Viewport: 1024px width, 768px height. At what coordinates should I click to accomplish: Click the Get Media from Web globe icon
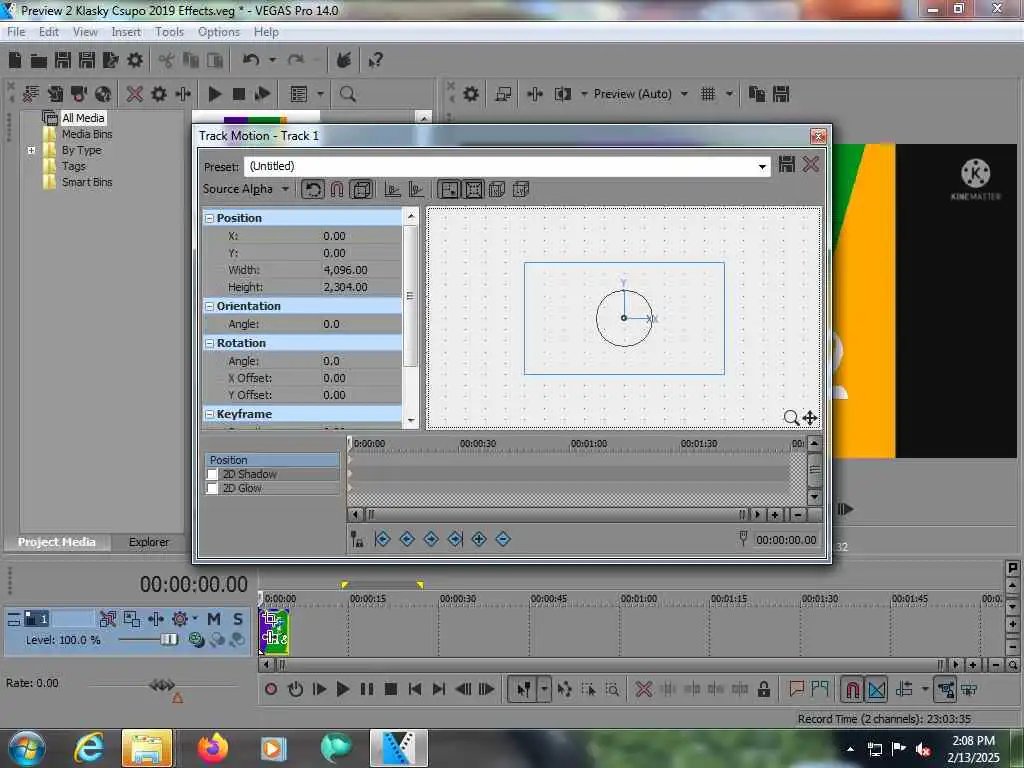[103, 94]
